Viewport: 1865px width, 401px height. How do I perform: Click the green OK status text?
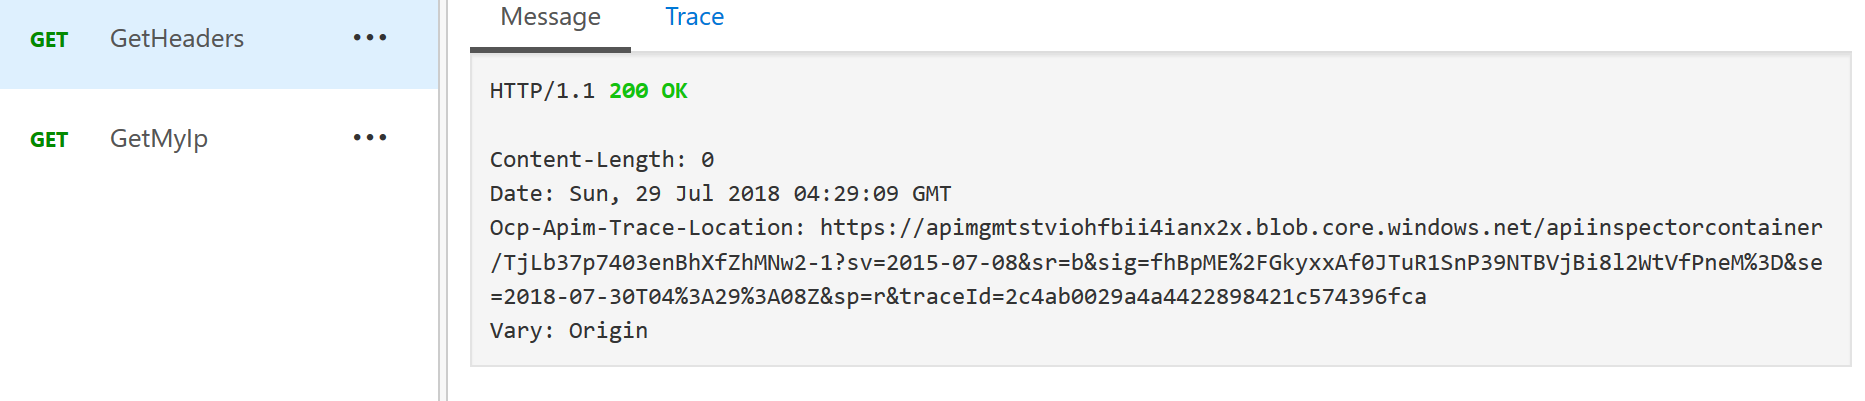click(x=674, y=91)
